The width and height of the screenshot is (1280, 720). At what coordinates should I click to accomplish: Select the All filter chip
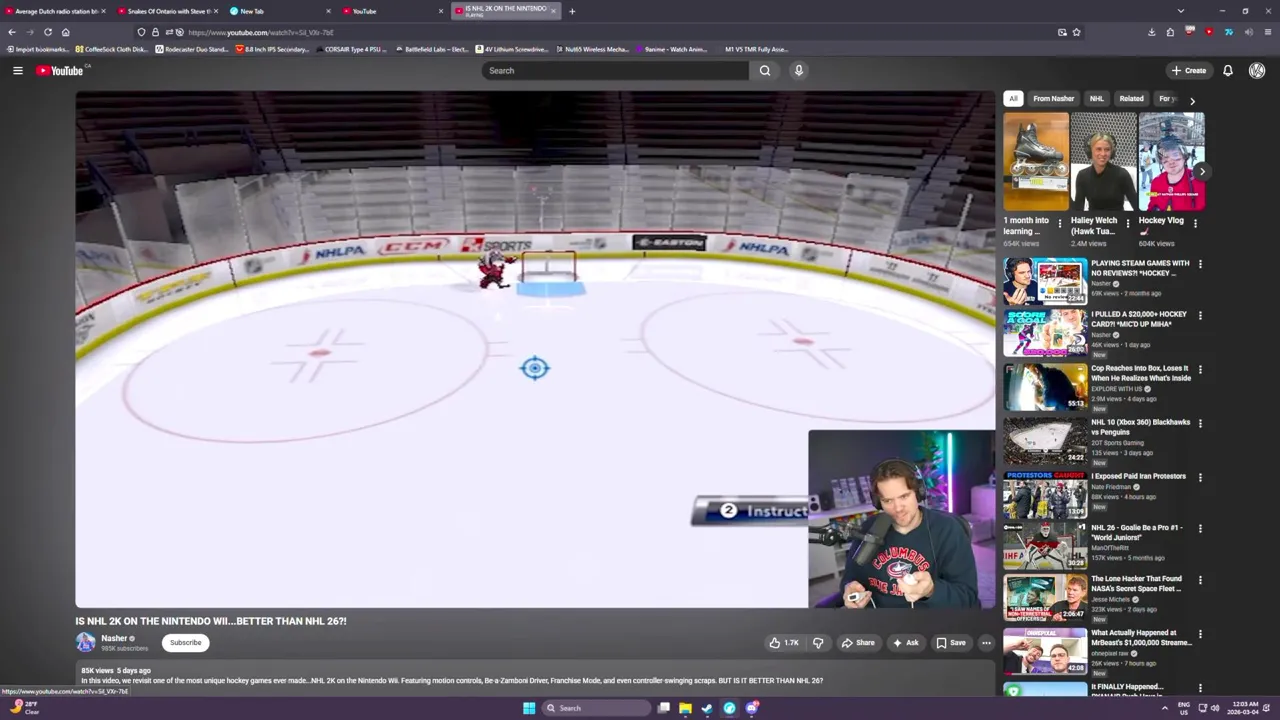(x=1013, y=99)
